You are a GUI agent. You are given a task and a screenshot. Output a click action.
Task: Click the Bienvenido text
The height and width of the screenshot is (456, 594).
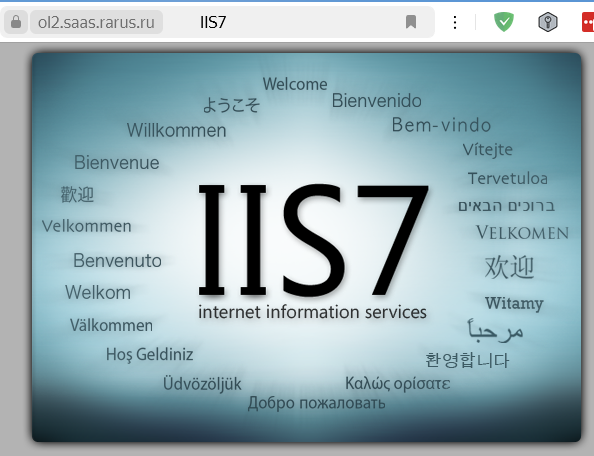point(377,101)
